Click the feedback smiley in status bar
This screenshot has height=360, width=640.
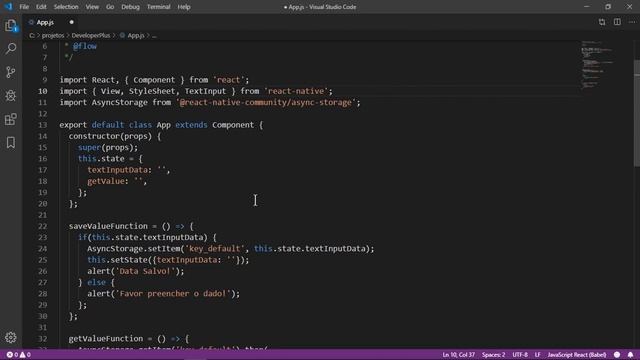click(617, 355)
